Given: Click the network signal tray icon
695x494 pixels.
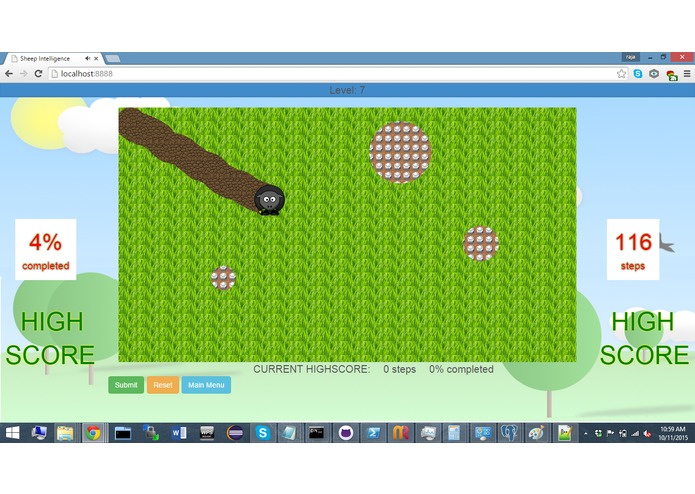Looking at the screenshot, I should point(635,434).
